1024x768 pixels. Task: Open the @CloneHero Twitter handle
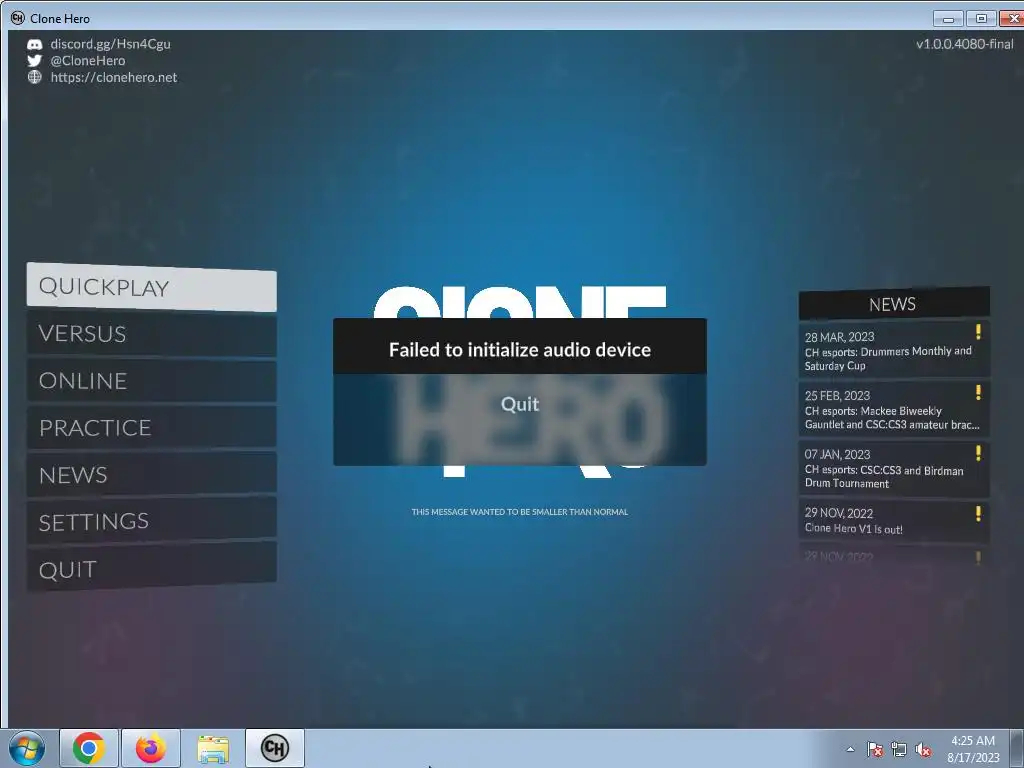click(x=88, y=61)
